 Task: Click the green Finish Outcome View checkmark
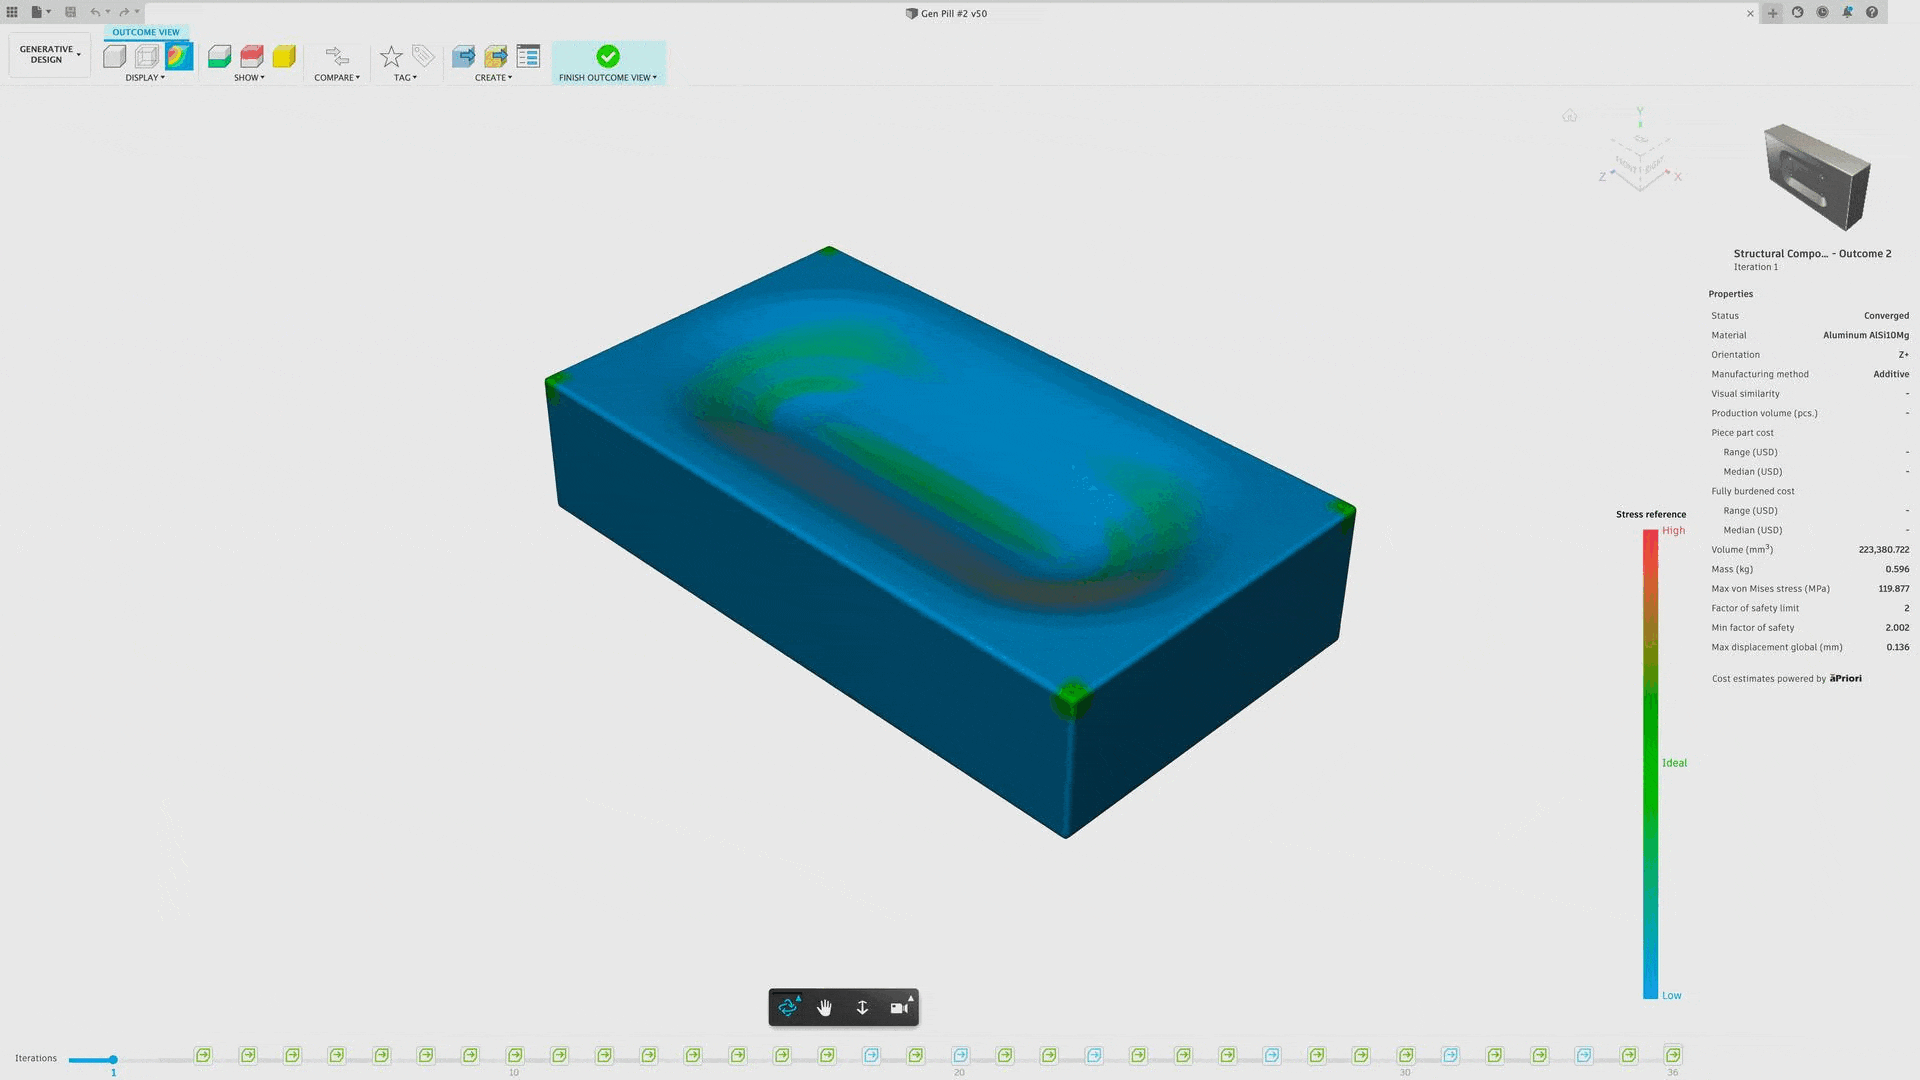(x=608, y=56)
